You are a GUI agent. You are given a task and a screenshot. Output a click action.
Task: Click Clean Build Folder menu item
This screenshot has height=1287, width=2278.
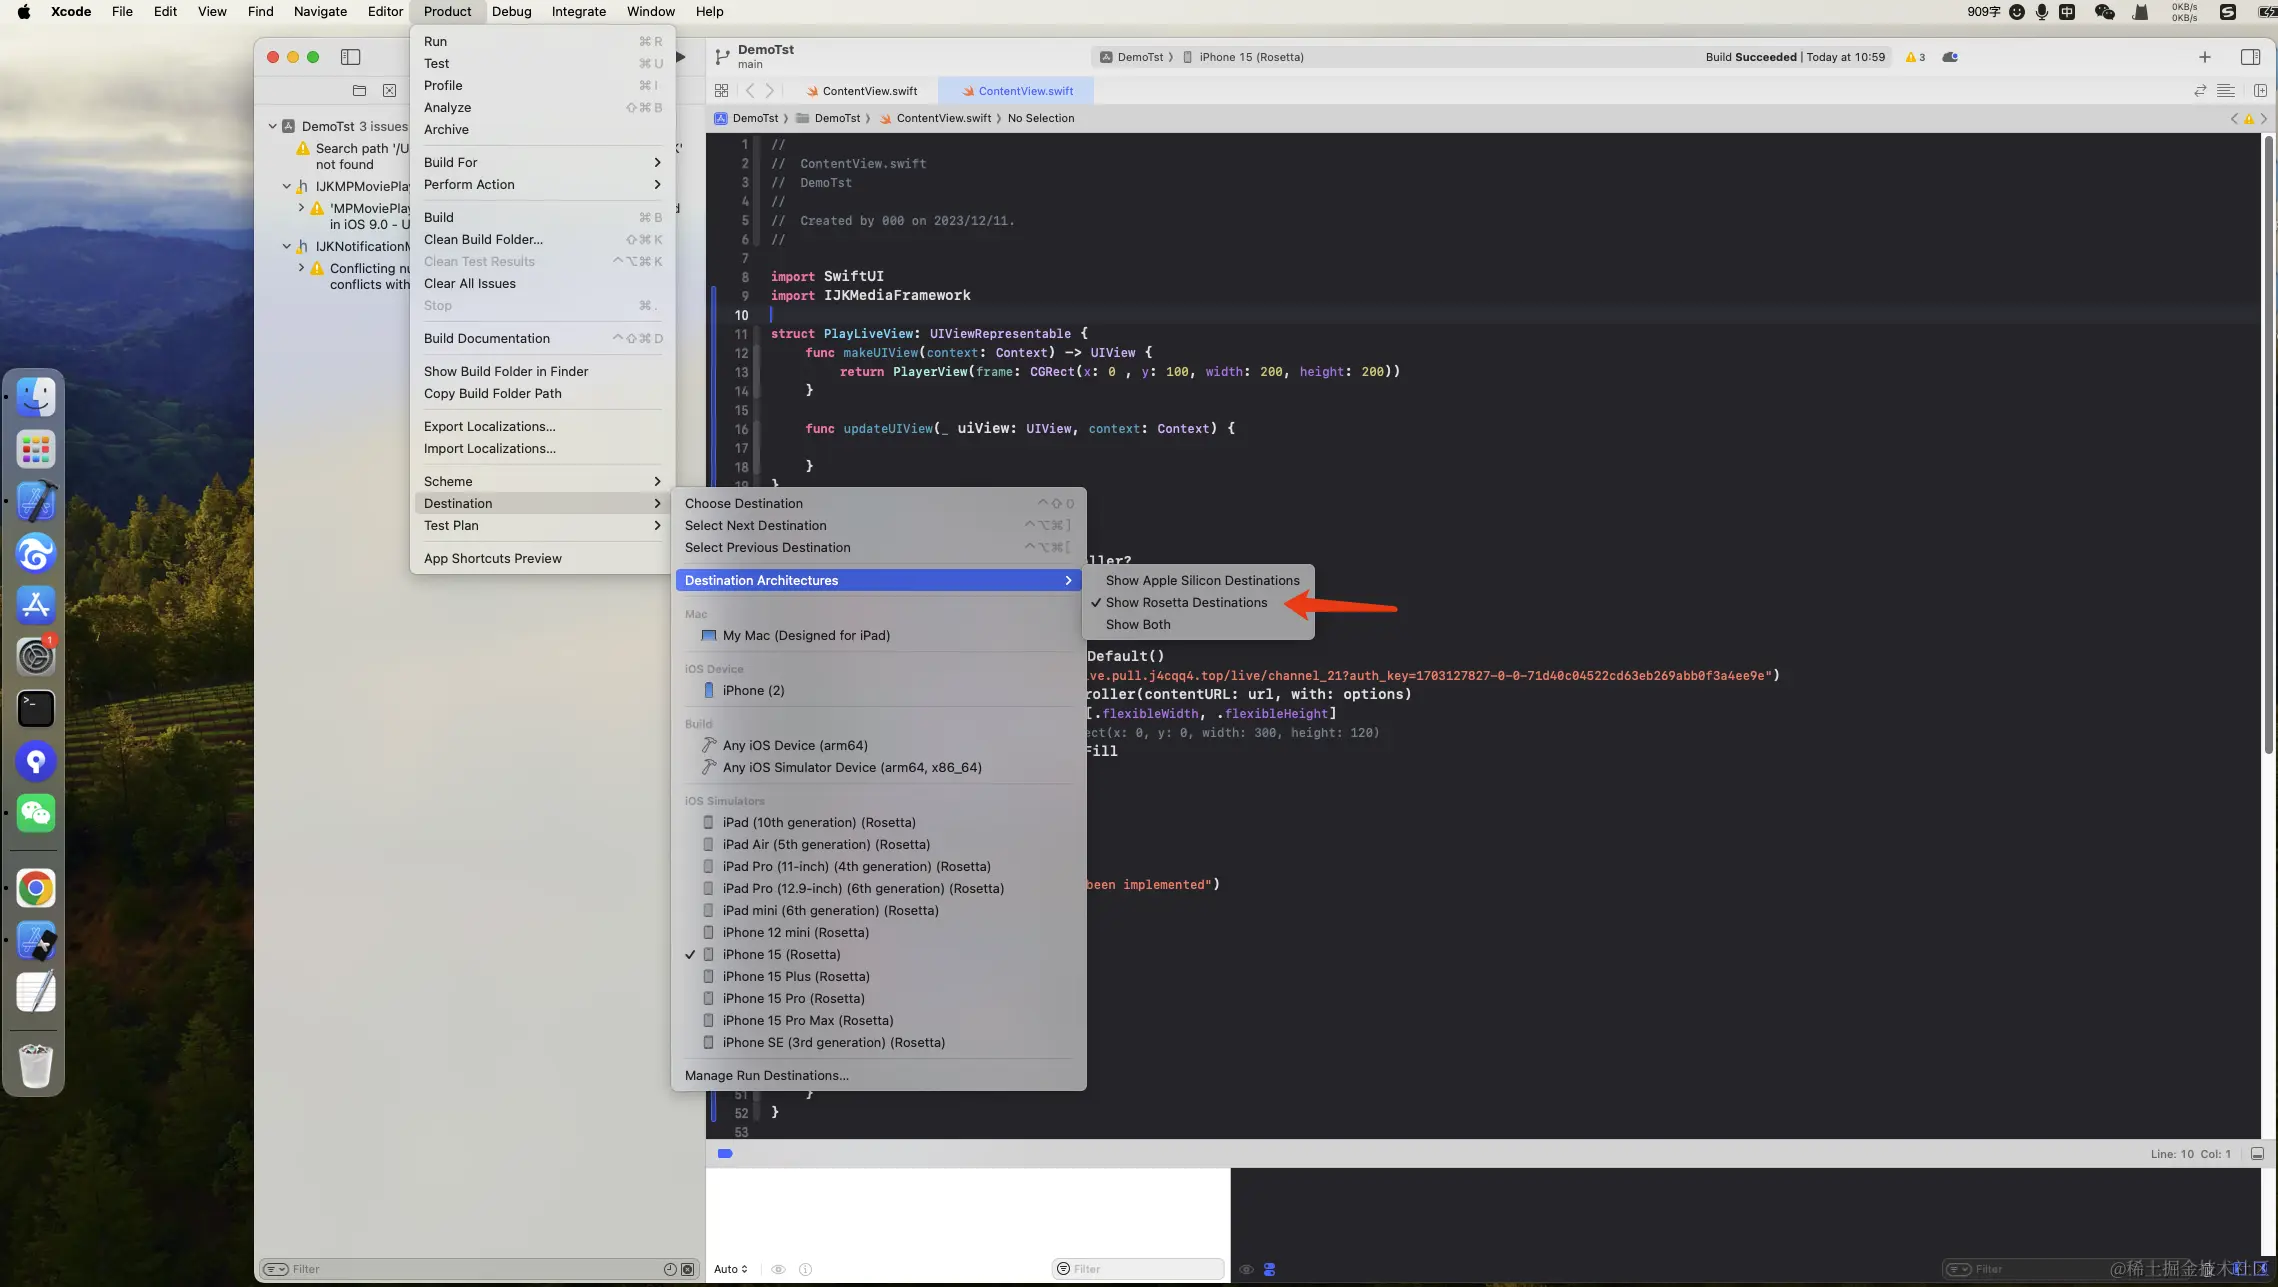[542, 239]
